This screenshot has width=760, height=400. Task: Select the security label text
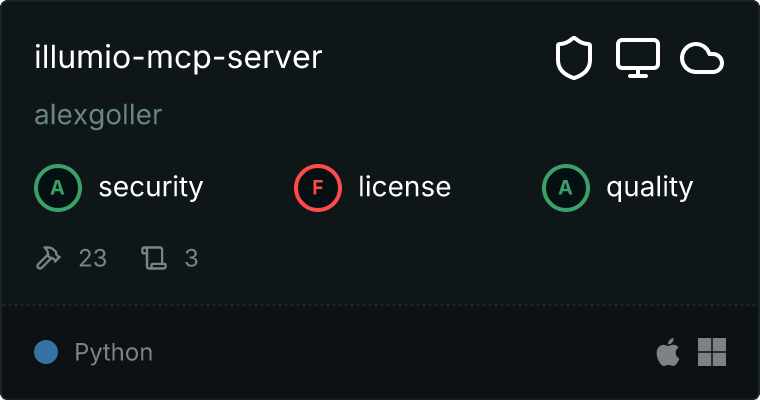(150, 187)
